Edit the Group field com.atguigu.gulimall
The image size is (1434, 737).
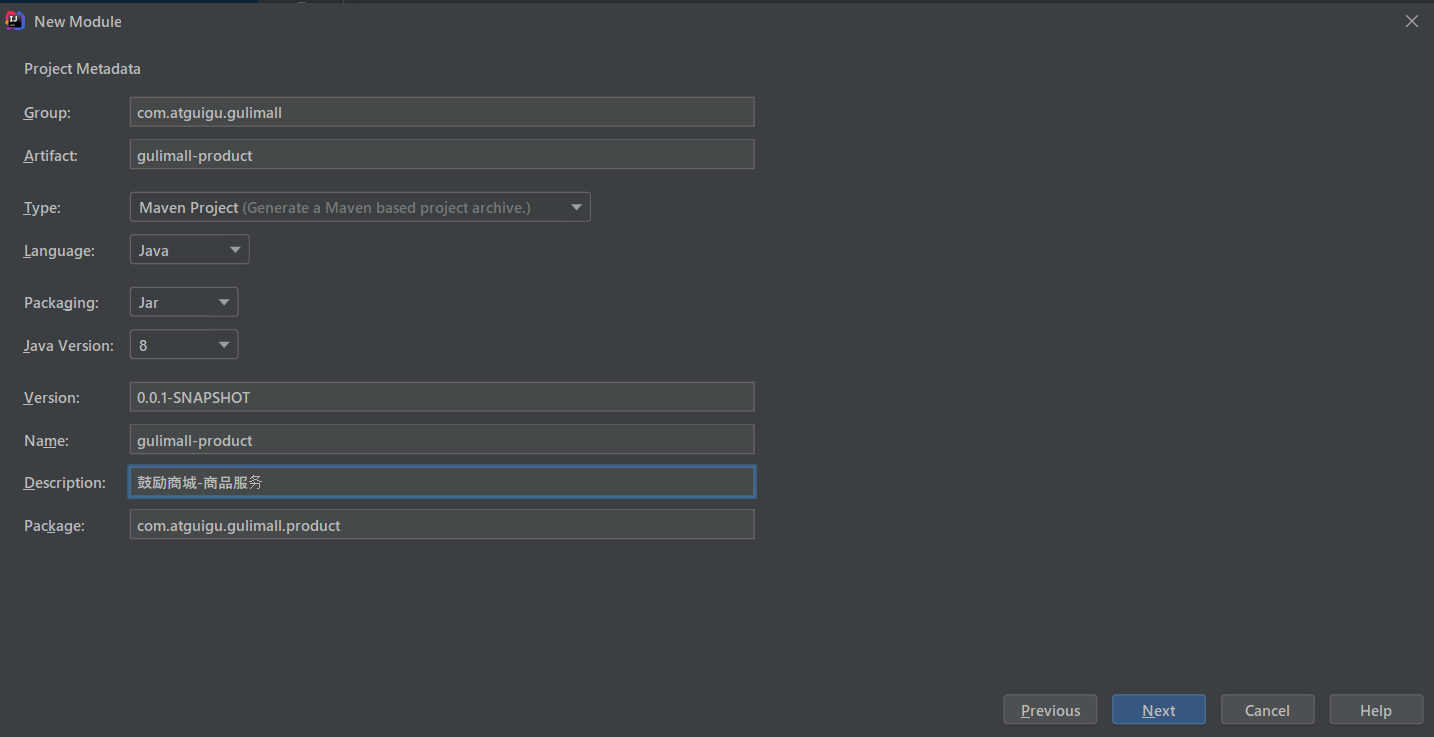pos(442,112)
